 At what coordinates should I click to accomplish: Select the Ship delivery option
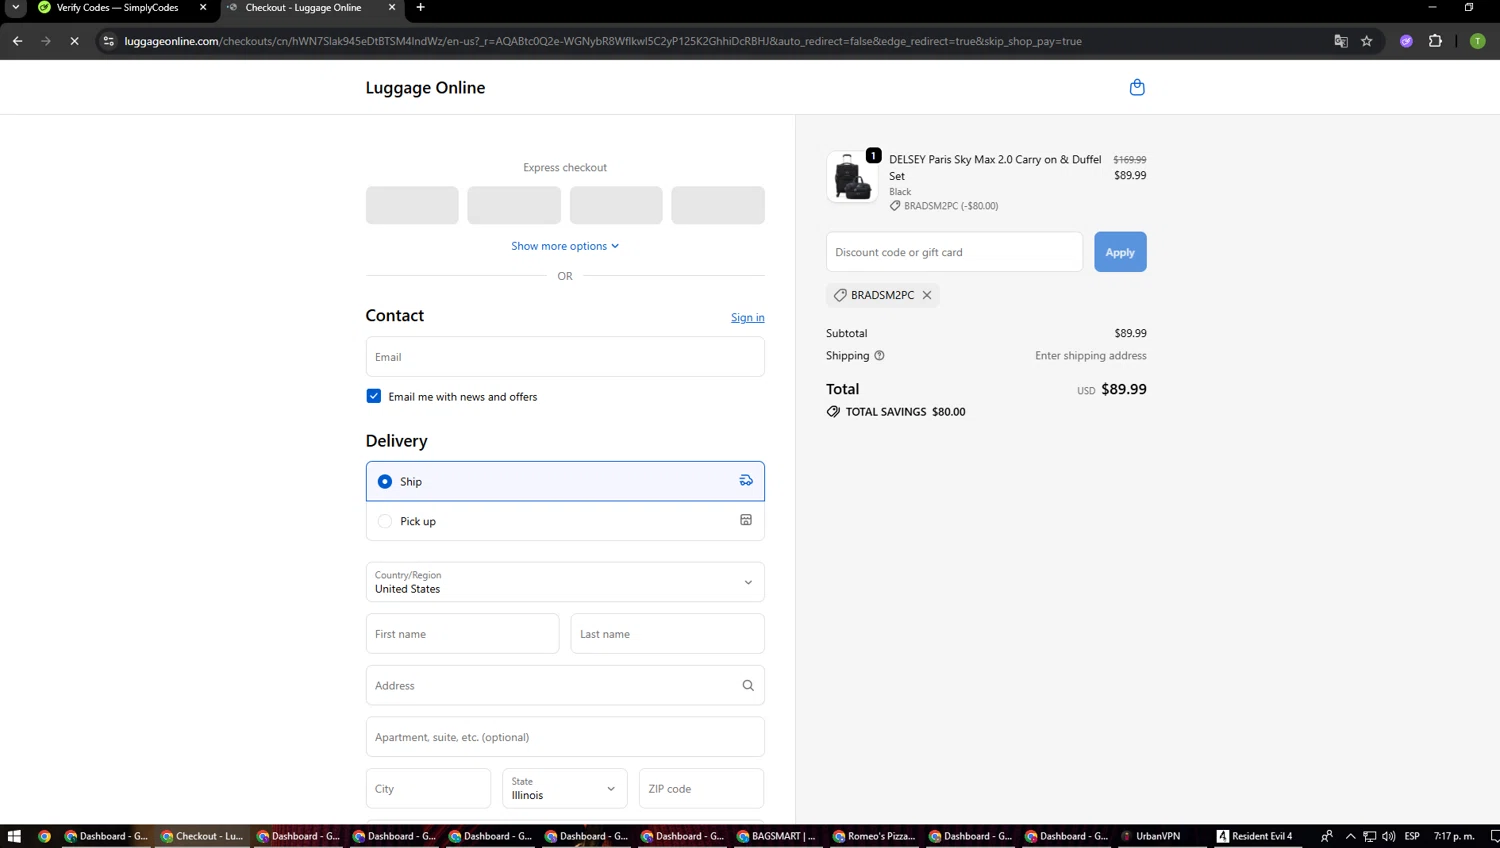(565, 481)
